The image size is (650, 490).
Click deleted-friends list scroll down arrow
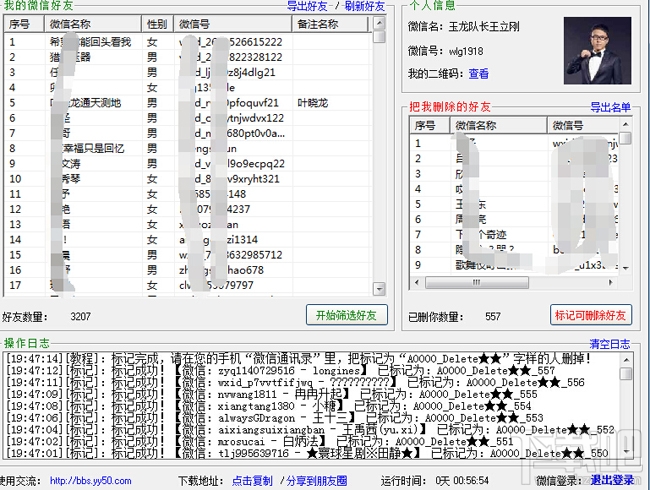click(x=626, y=268)
